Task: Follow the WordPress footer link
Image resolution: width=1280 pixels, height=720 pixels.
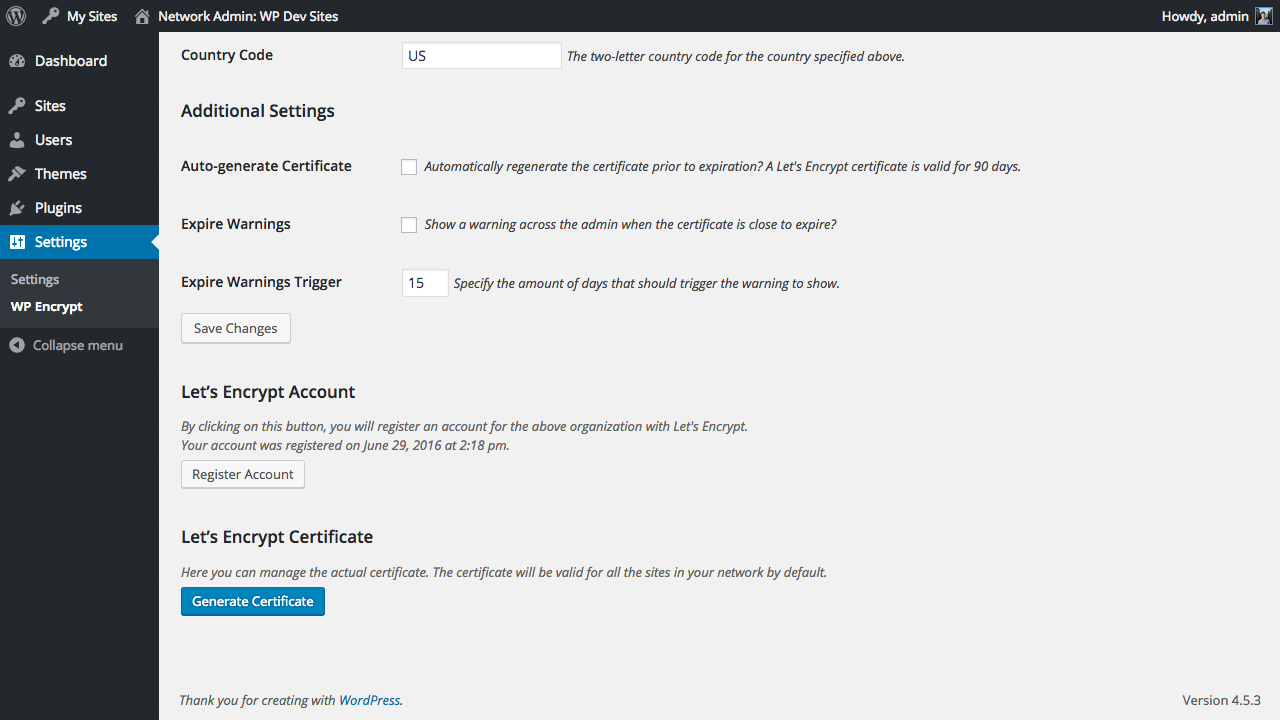Action: (x=369, y=700)
